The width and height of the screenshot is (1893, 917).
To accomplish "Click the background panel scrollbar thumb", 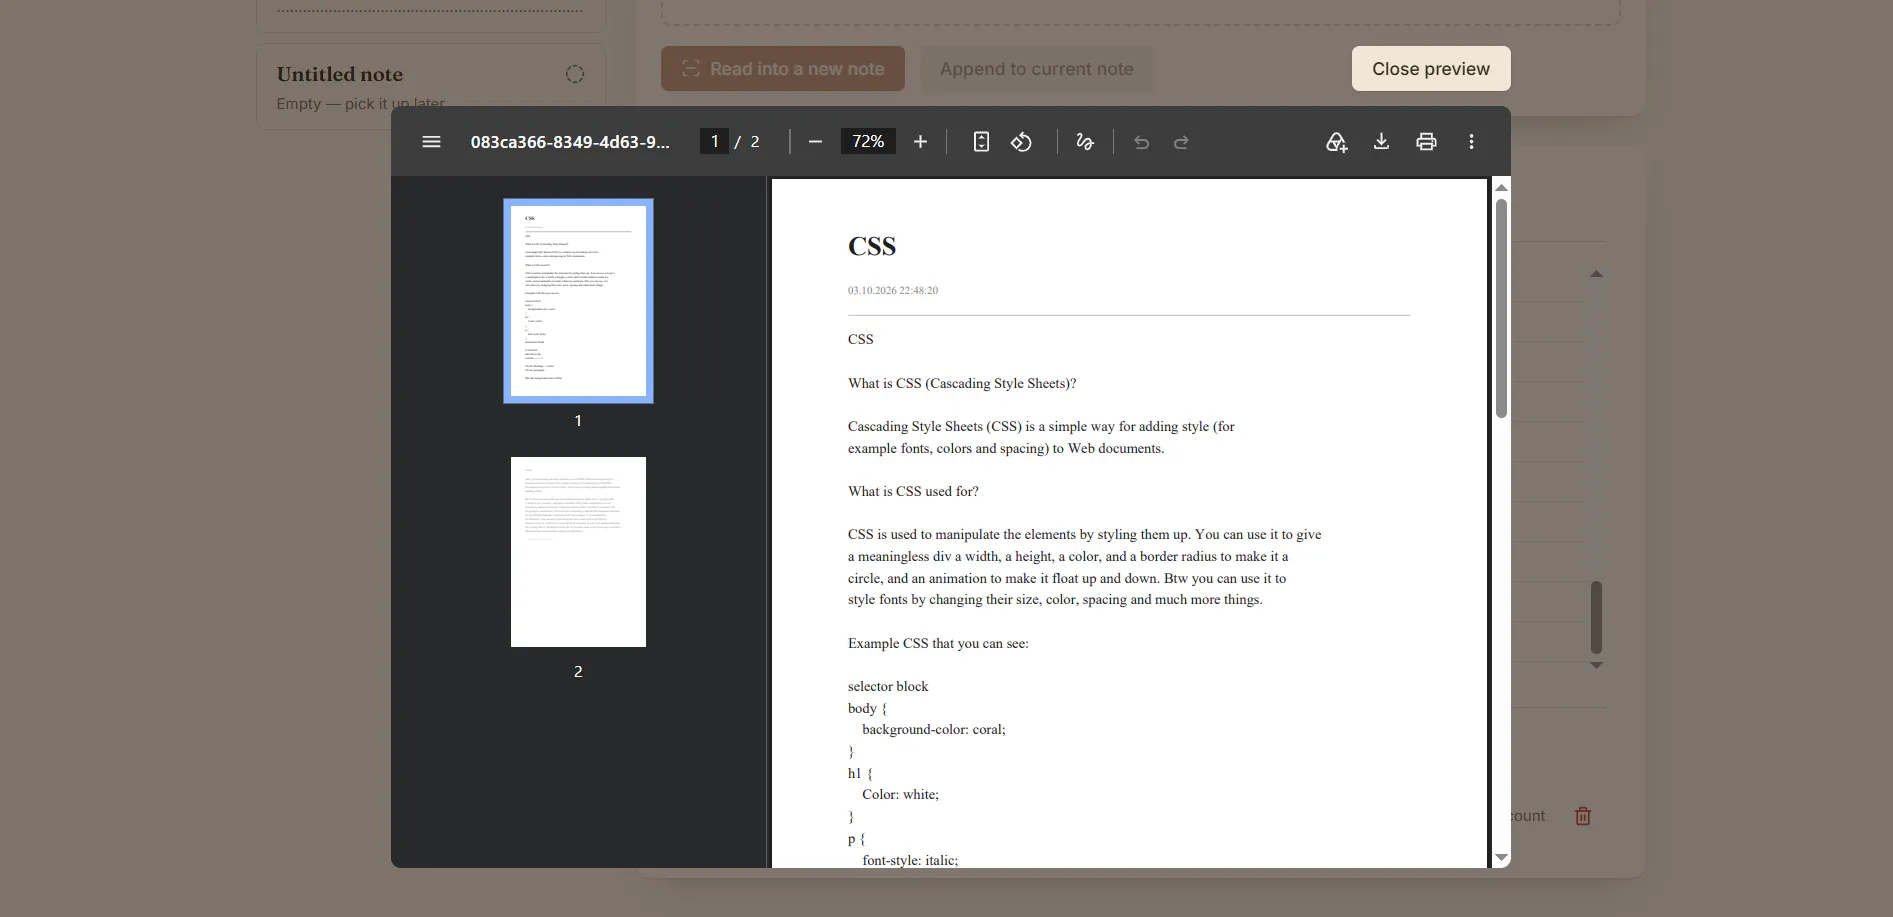I will [x=1596, y=617].
